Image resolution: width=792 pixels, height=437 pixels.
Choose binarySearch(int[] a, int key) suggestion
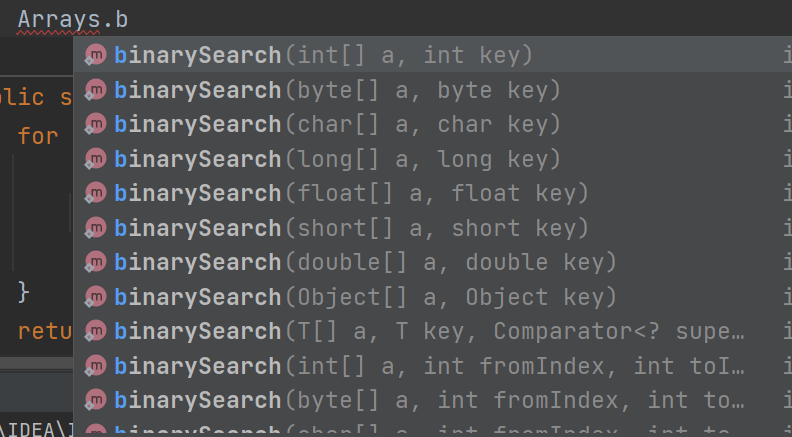point(433,55)
